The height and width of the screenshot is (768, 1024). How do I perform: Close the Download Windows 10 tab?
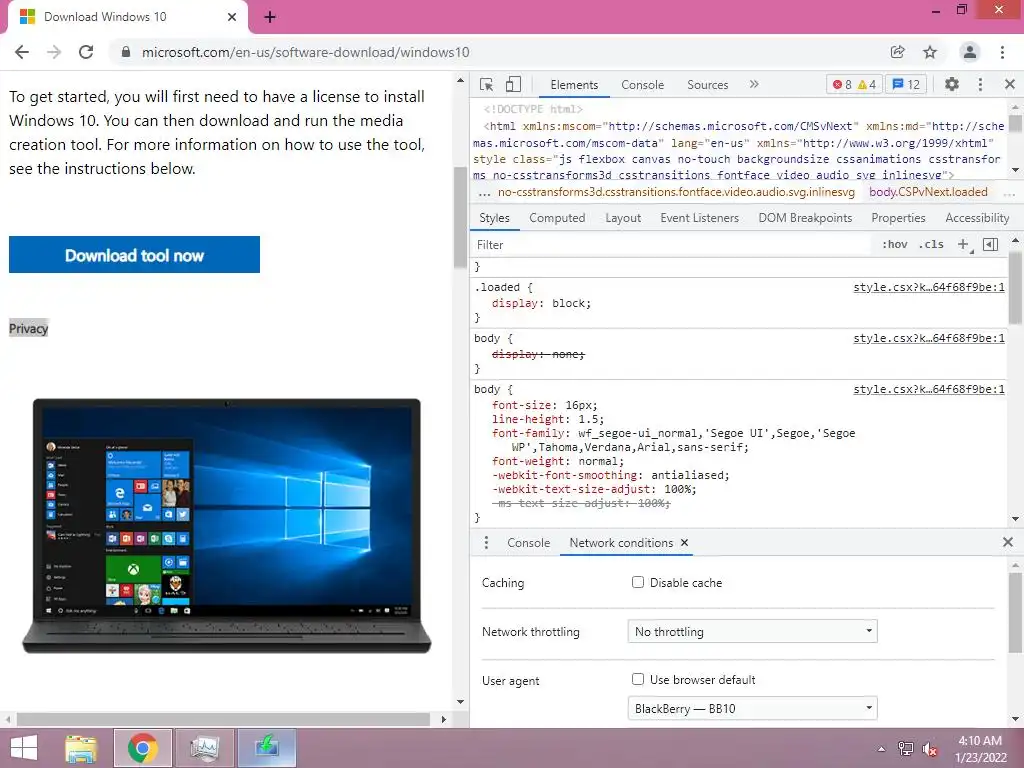232,17
